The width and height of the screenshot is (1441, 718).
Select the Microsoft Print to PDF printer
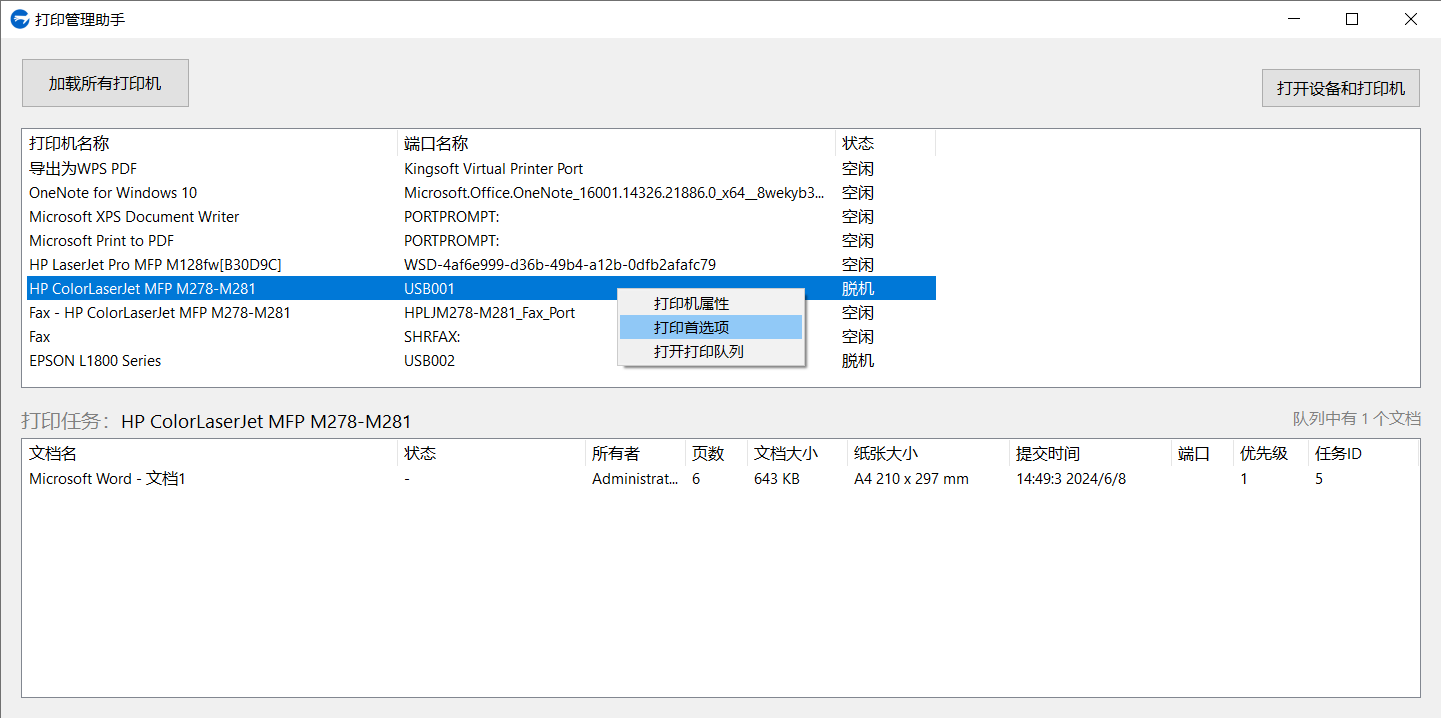(479, 241)
